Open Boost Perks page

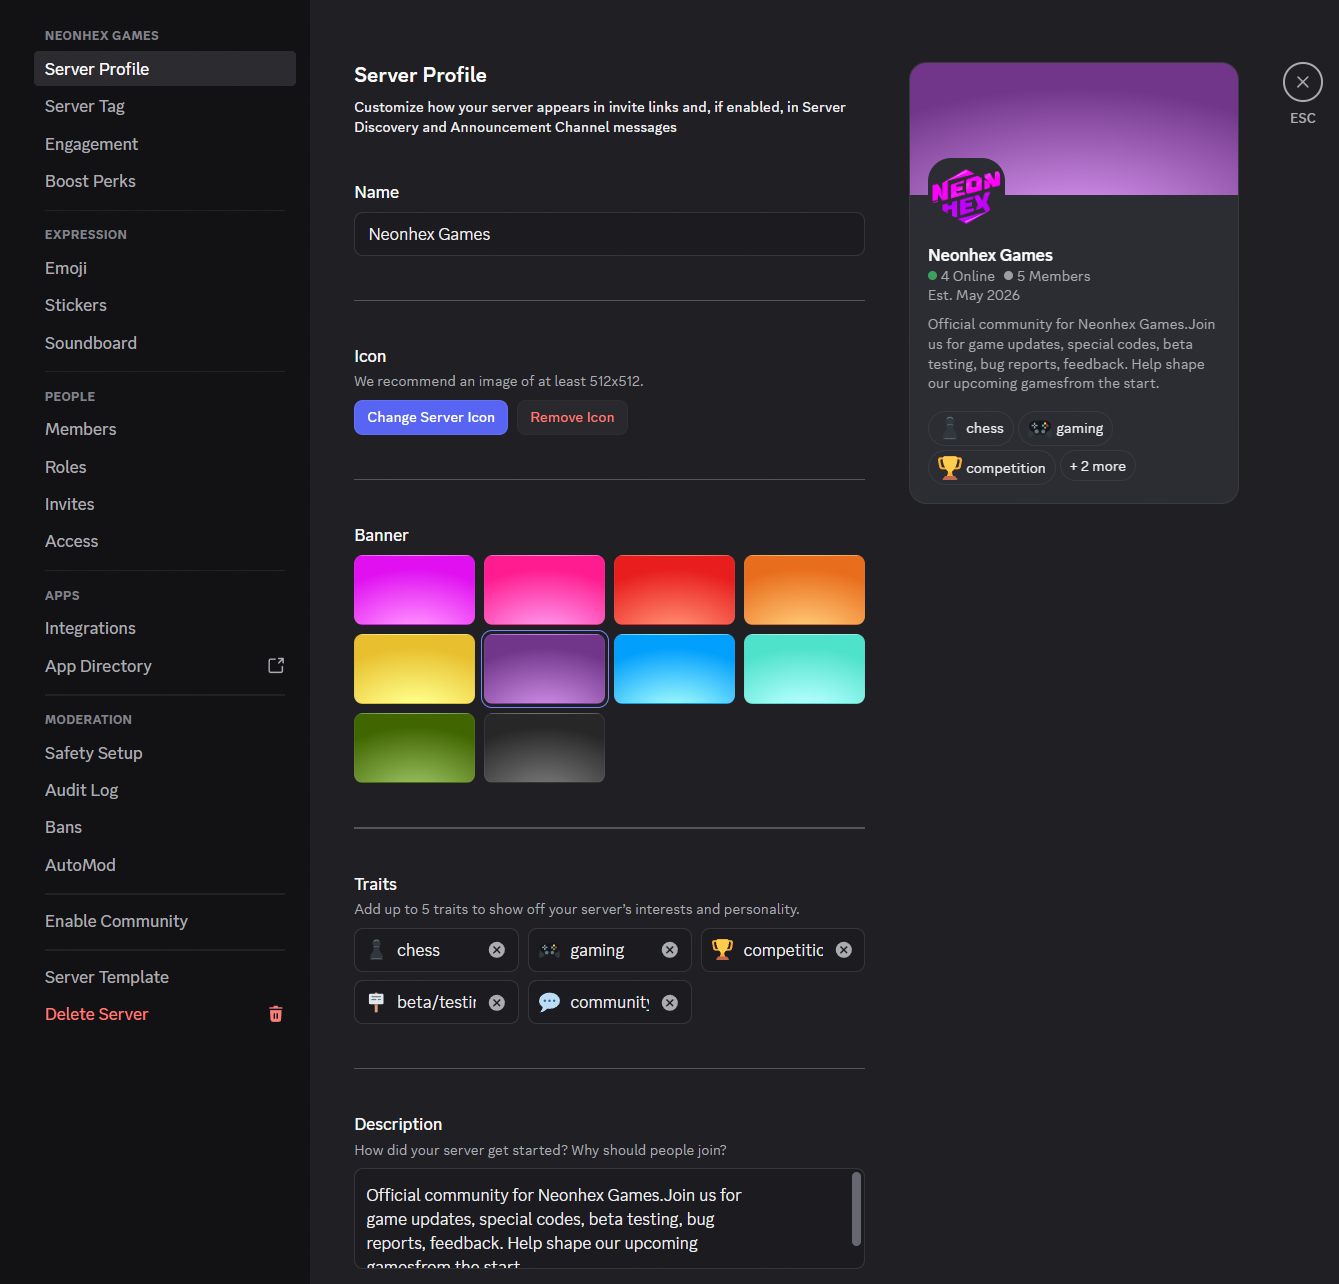click(165, 181)
